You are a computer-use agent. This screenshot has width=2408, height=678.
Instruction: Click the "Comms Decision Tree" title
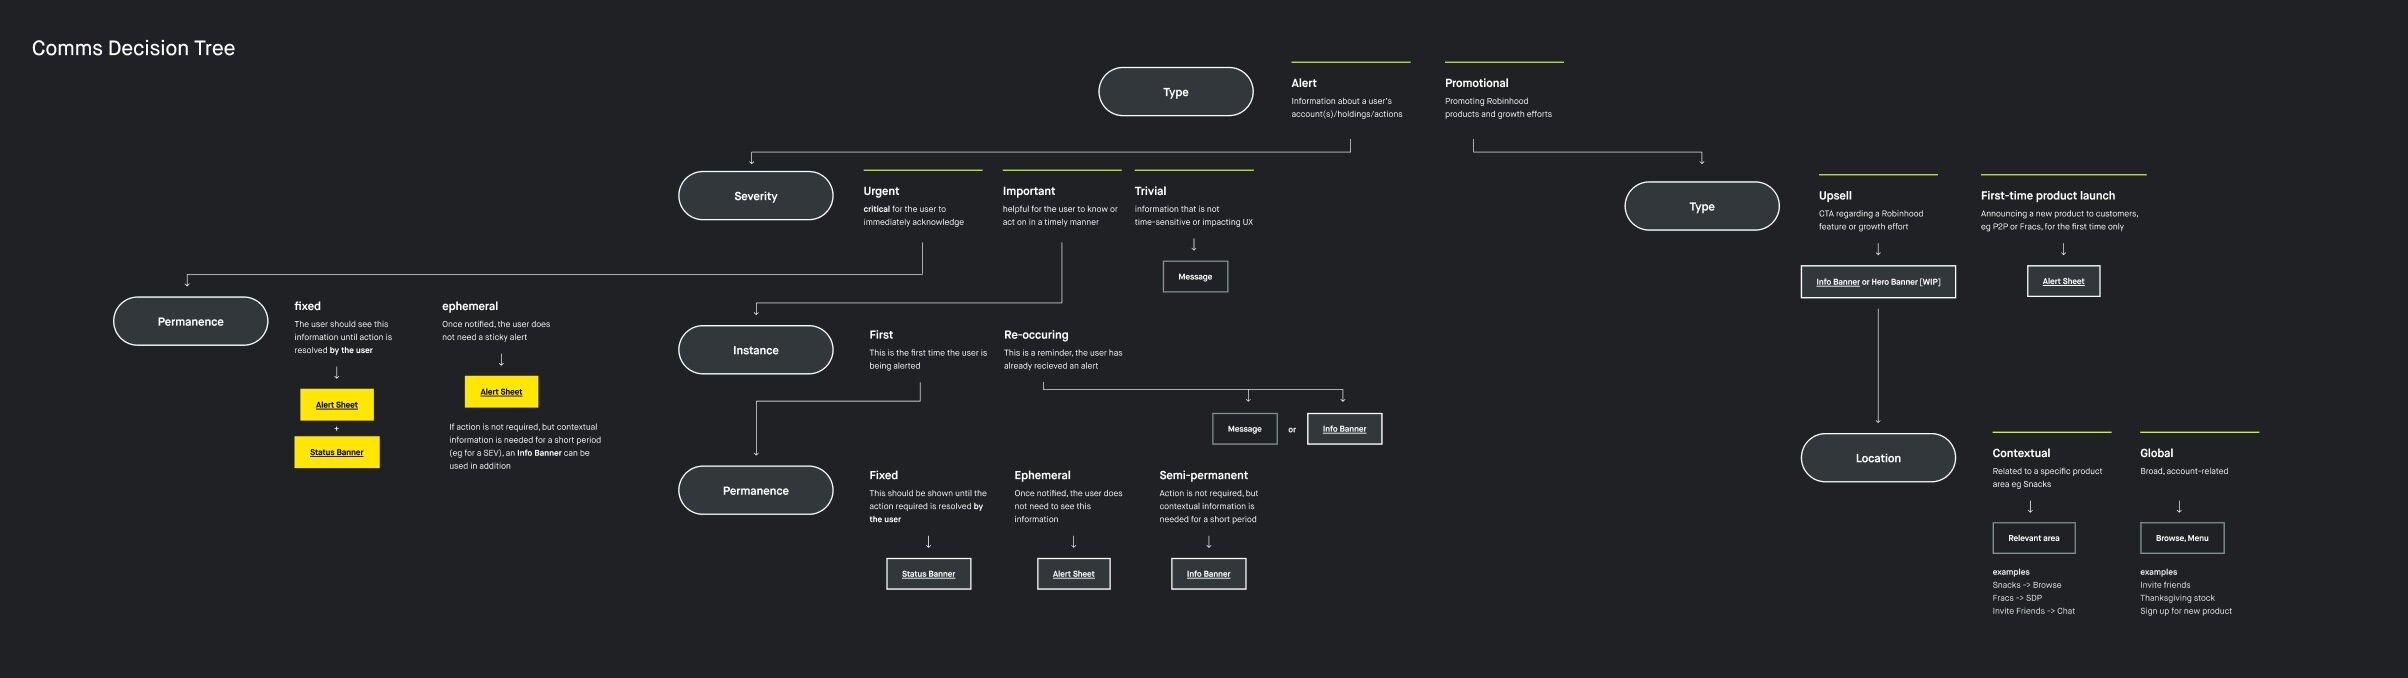(x=133, y=48)
